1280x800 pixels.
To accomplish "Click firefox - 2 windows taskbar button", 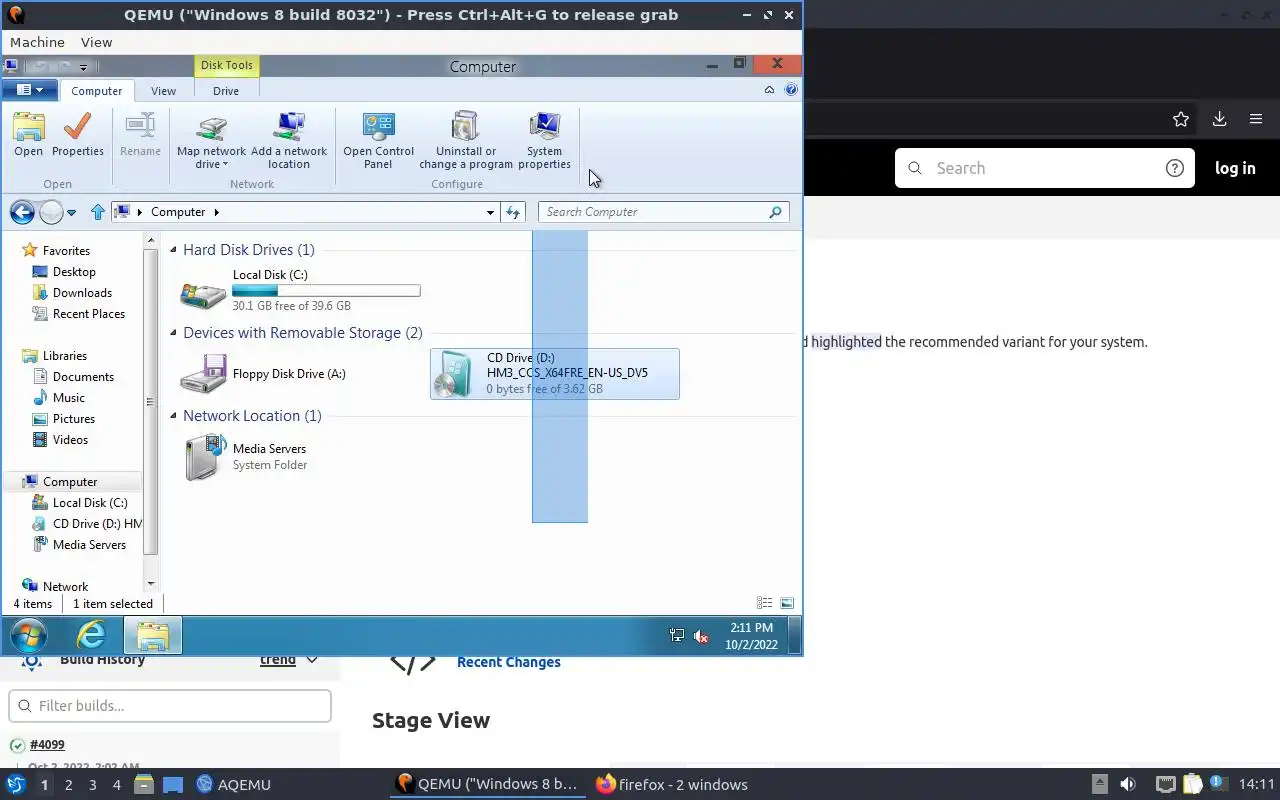I will coord(672,784).
